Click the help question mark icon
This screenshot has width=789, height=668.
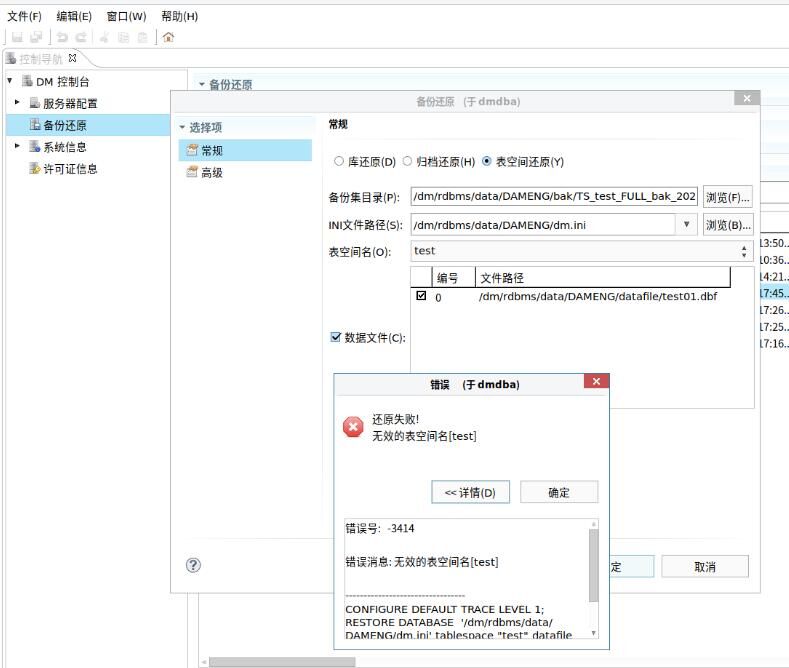click(193, 565)
